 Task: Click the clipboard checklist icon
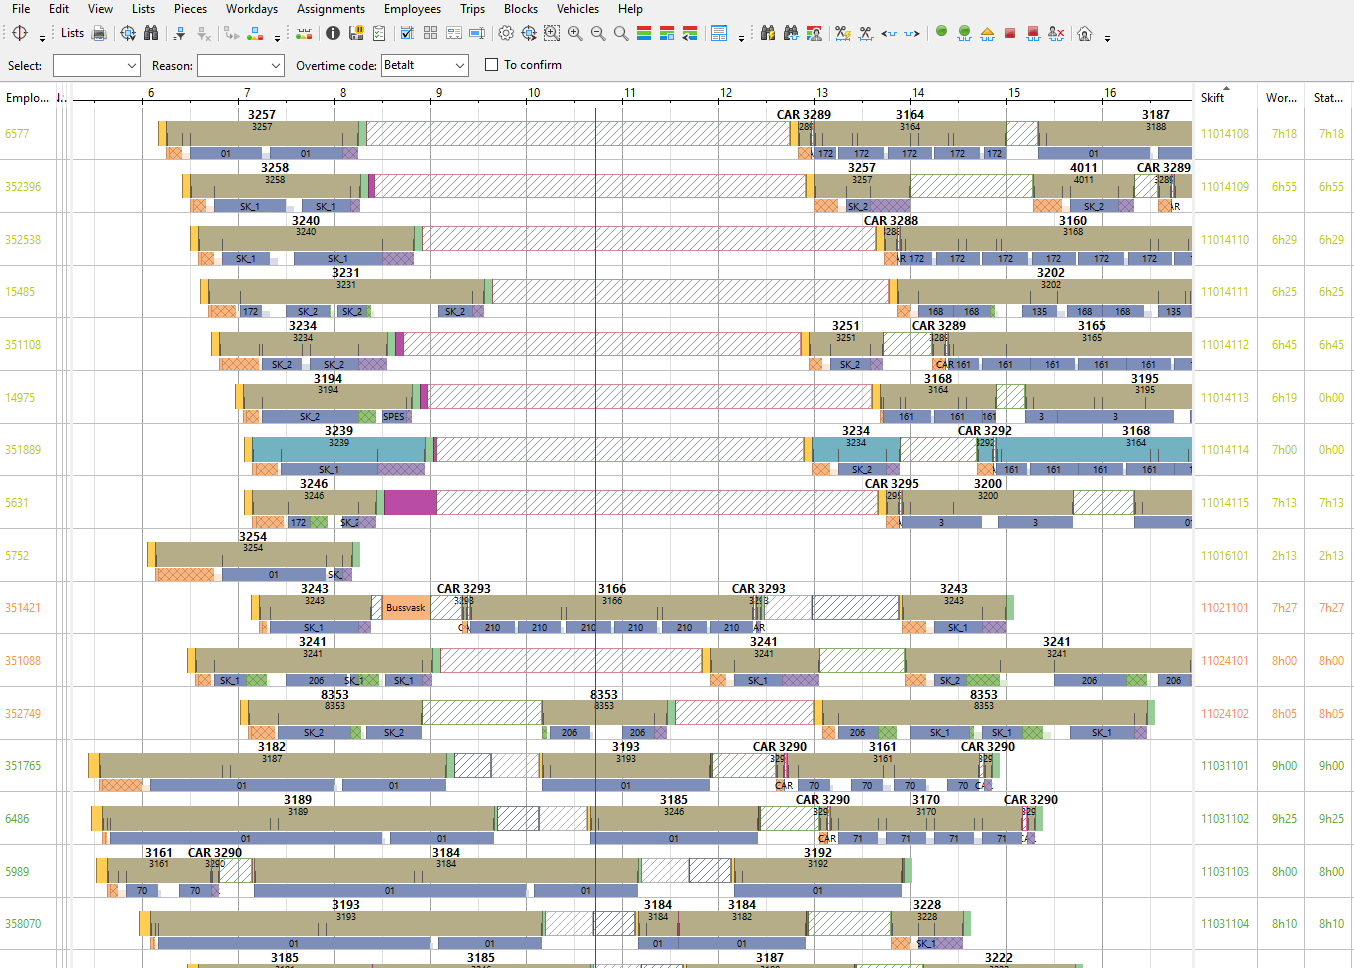(x=379, y=33)
